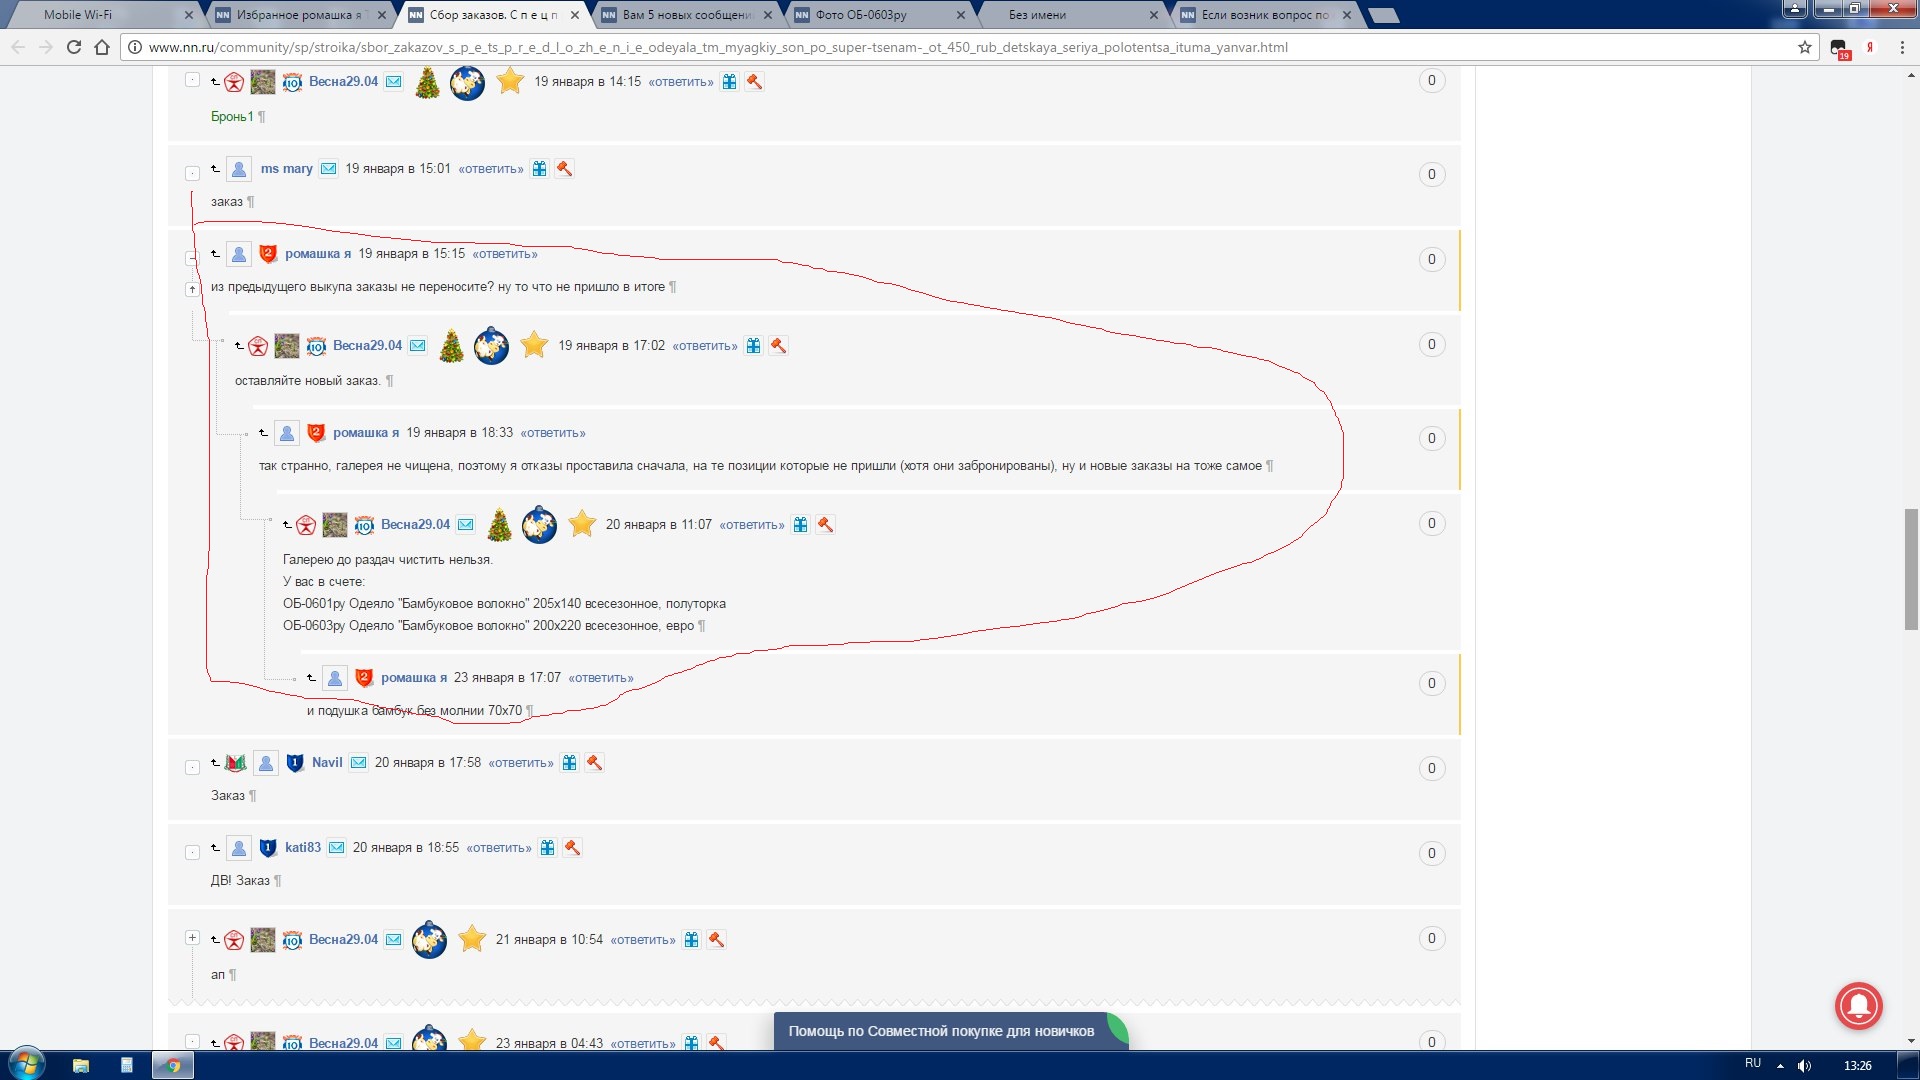Click the up-arrow toggle below ромашка я collapse box
Screen dimensions: 1920x1080
coord(192,289)
